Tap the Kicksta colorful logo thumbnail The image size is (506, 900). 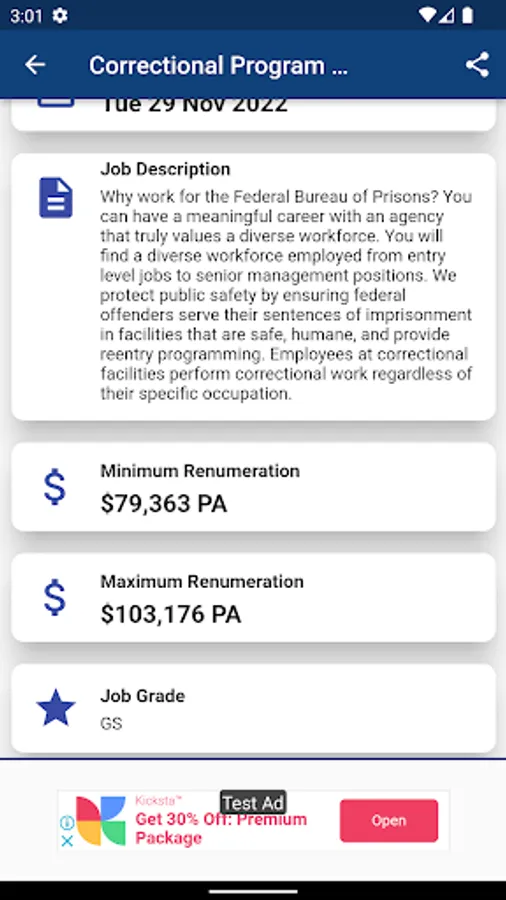point(101,821)
